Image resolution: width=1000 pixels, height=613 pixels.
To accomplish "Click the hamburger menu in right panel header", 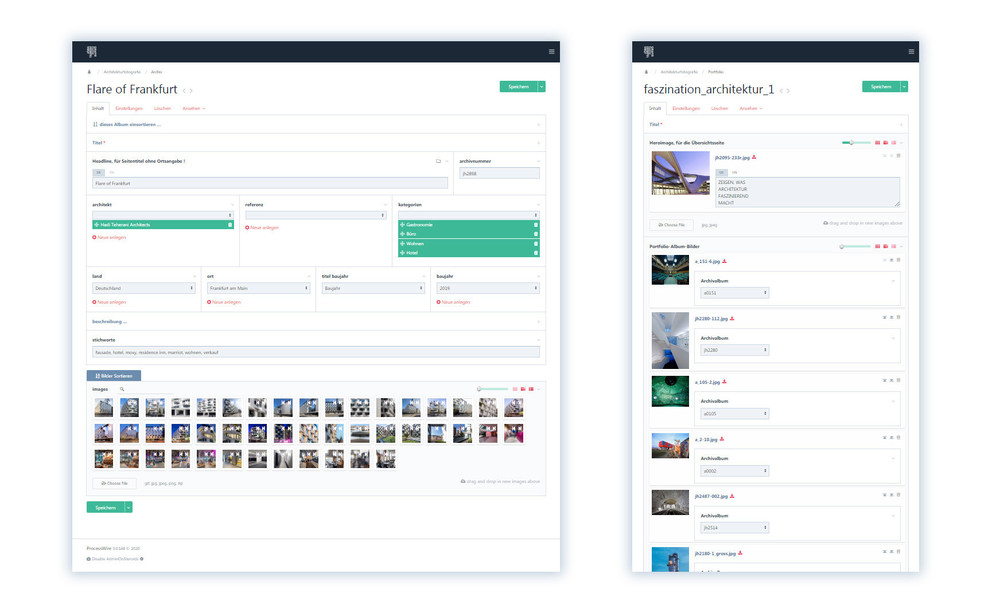I will point(910,51).
